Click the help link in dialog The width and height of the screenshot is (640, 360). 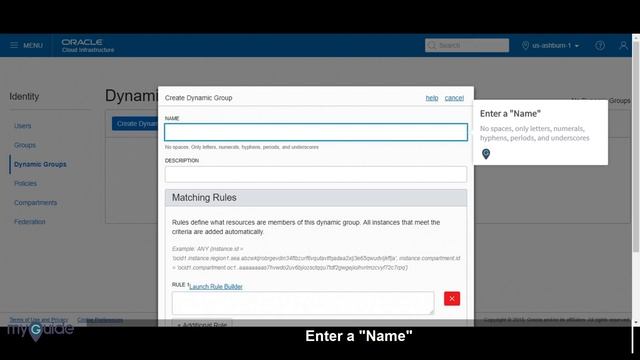[x=432, y=98]
